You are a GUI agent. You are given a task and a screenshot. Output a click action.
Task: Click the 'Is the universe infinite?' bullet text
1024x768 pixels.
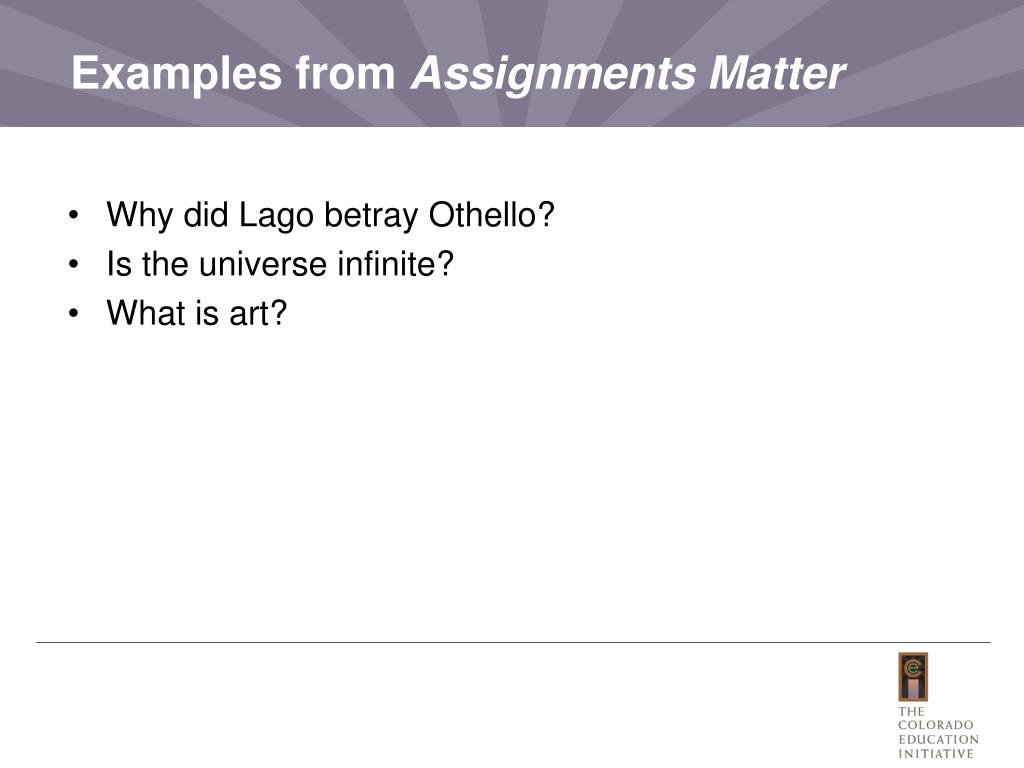point(280,264)
